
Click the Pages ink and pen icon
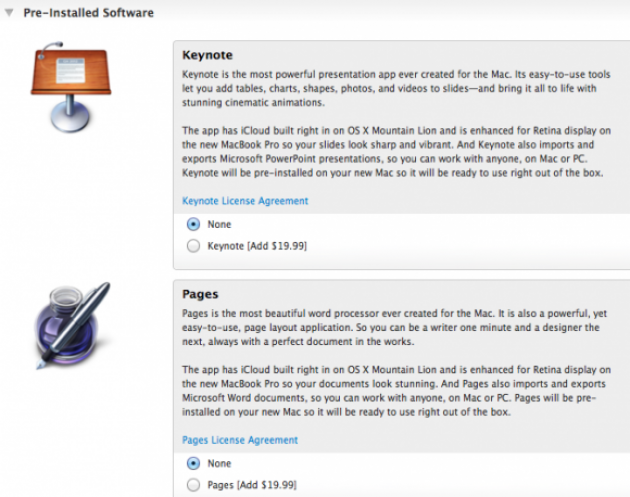click(72, 325)
